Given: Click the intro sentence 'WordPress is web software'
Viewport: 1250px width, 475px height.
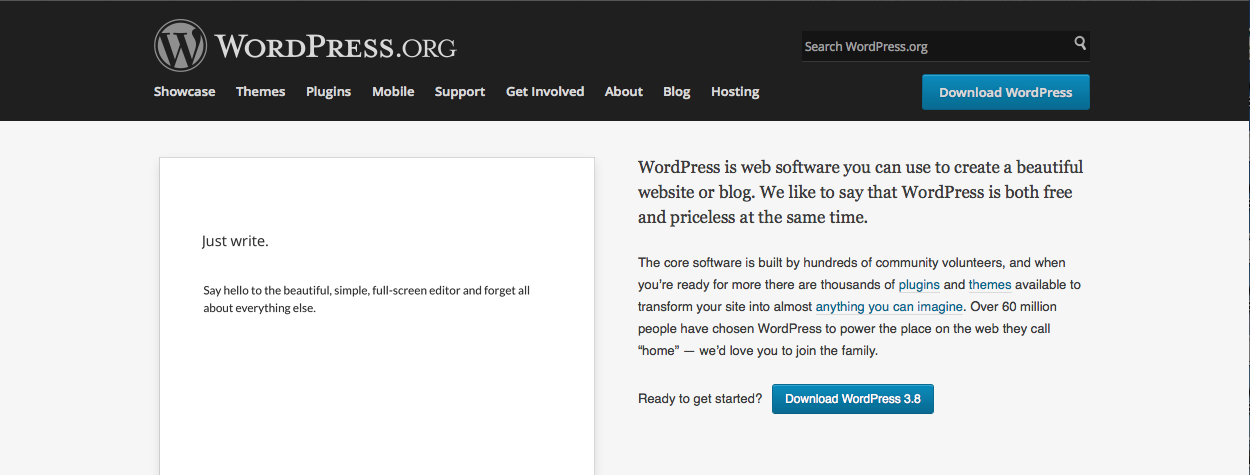Looking at the screenshot, I should click(x=861, y=192).
